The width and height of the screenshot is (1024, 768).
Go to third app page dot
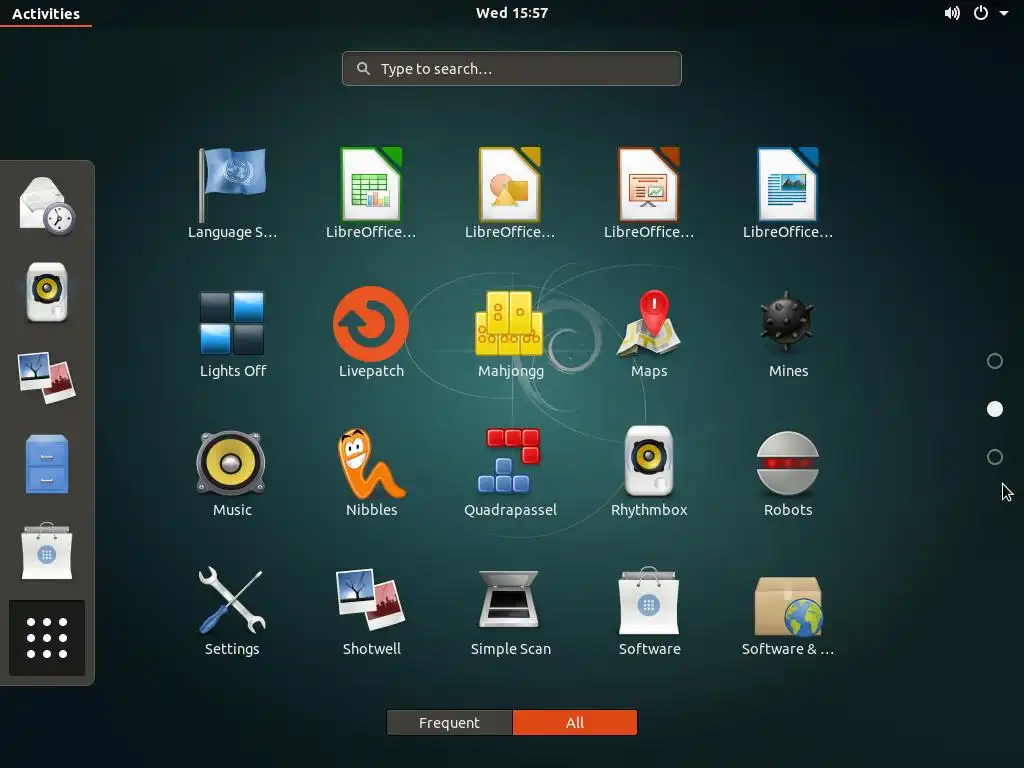pyautogui.click(x=995, y=457)
